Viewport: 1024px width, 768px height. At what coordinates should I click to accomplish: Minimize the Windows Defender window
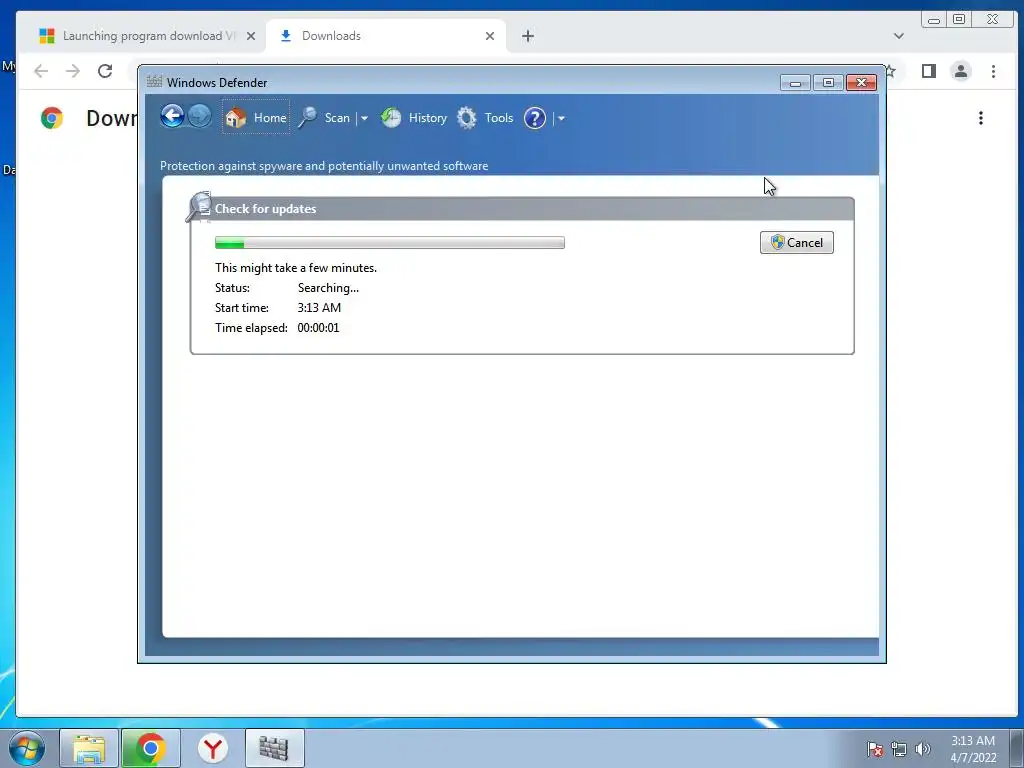795,83
